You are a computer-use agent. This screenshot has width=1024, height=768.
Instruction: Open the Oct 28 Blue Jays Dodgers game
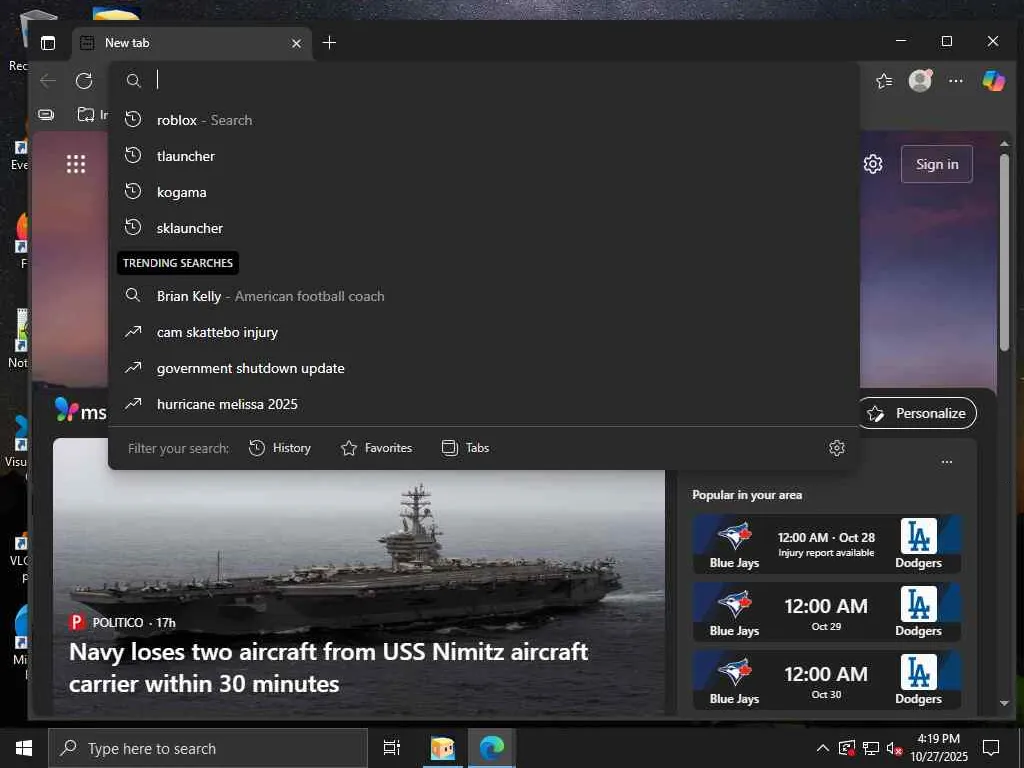pos(826,545)
